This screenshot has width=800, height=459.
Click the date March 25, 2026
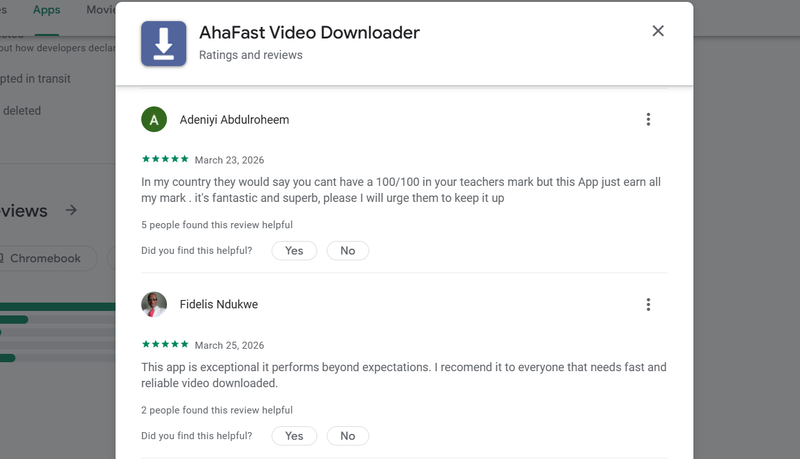tap(229, 345)
